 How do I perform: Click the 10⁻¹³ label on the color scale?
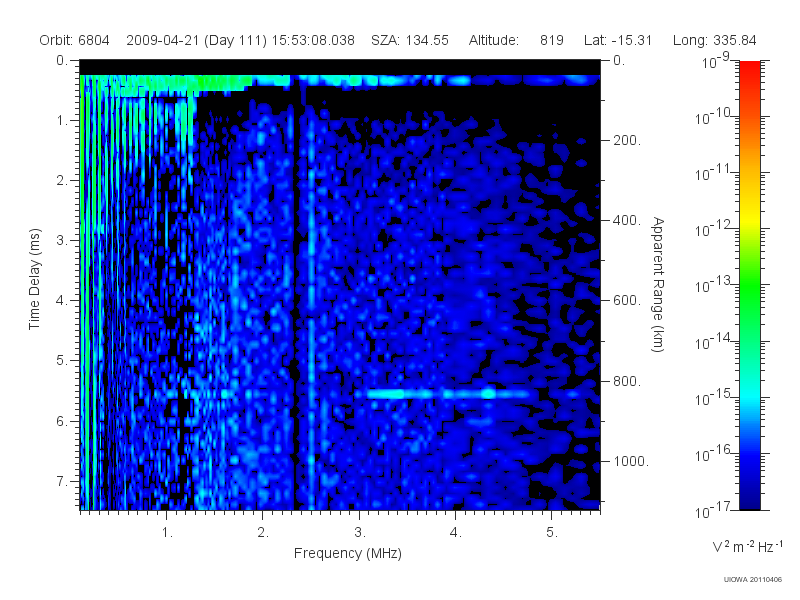(x=714, y=284)
